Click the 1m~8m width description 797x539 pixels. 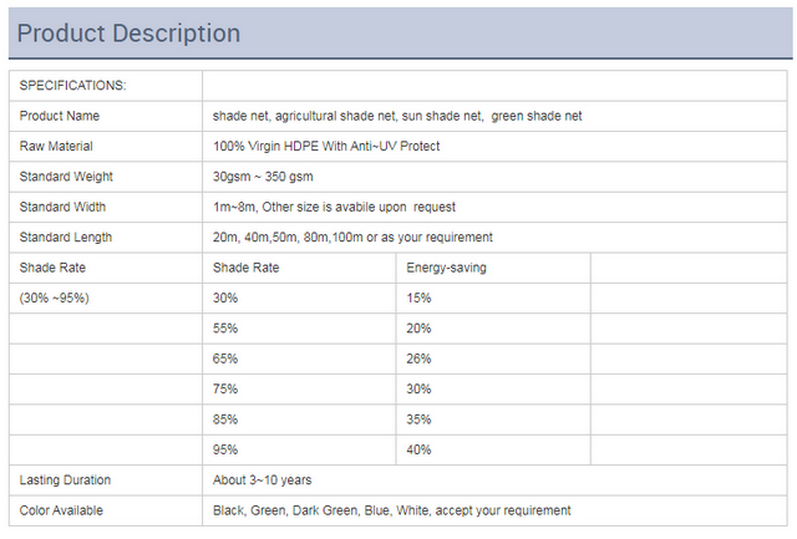334,207
